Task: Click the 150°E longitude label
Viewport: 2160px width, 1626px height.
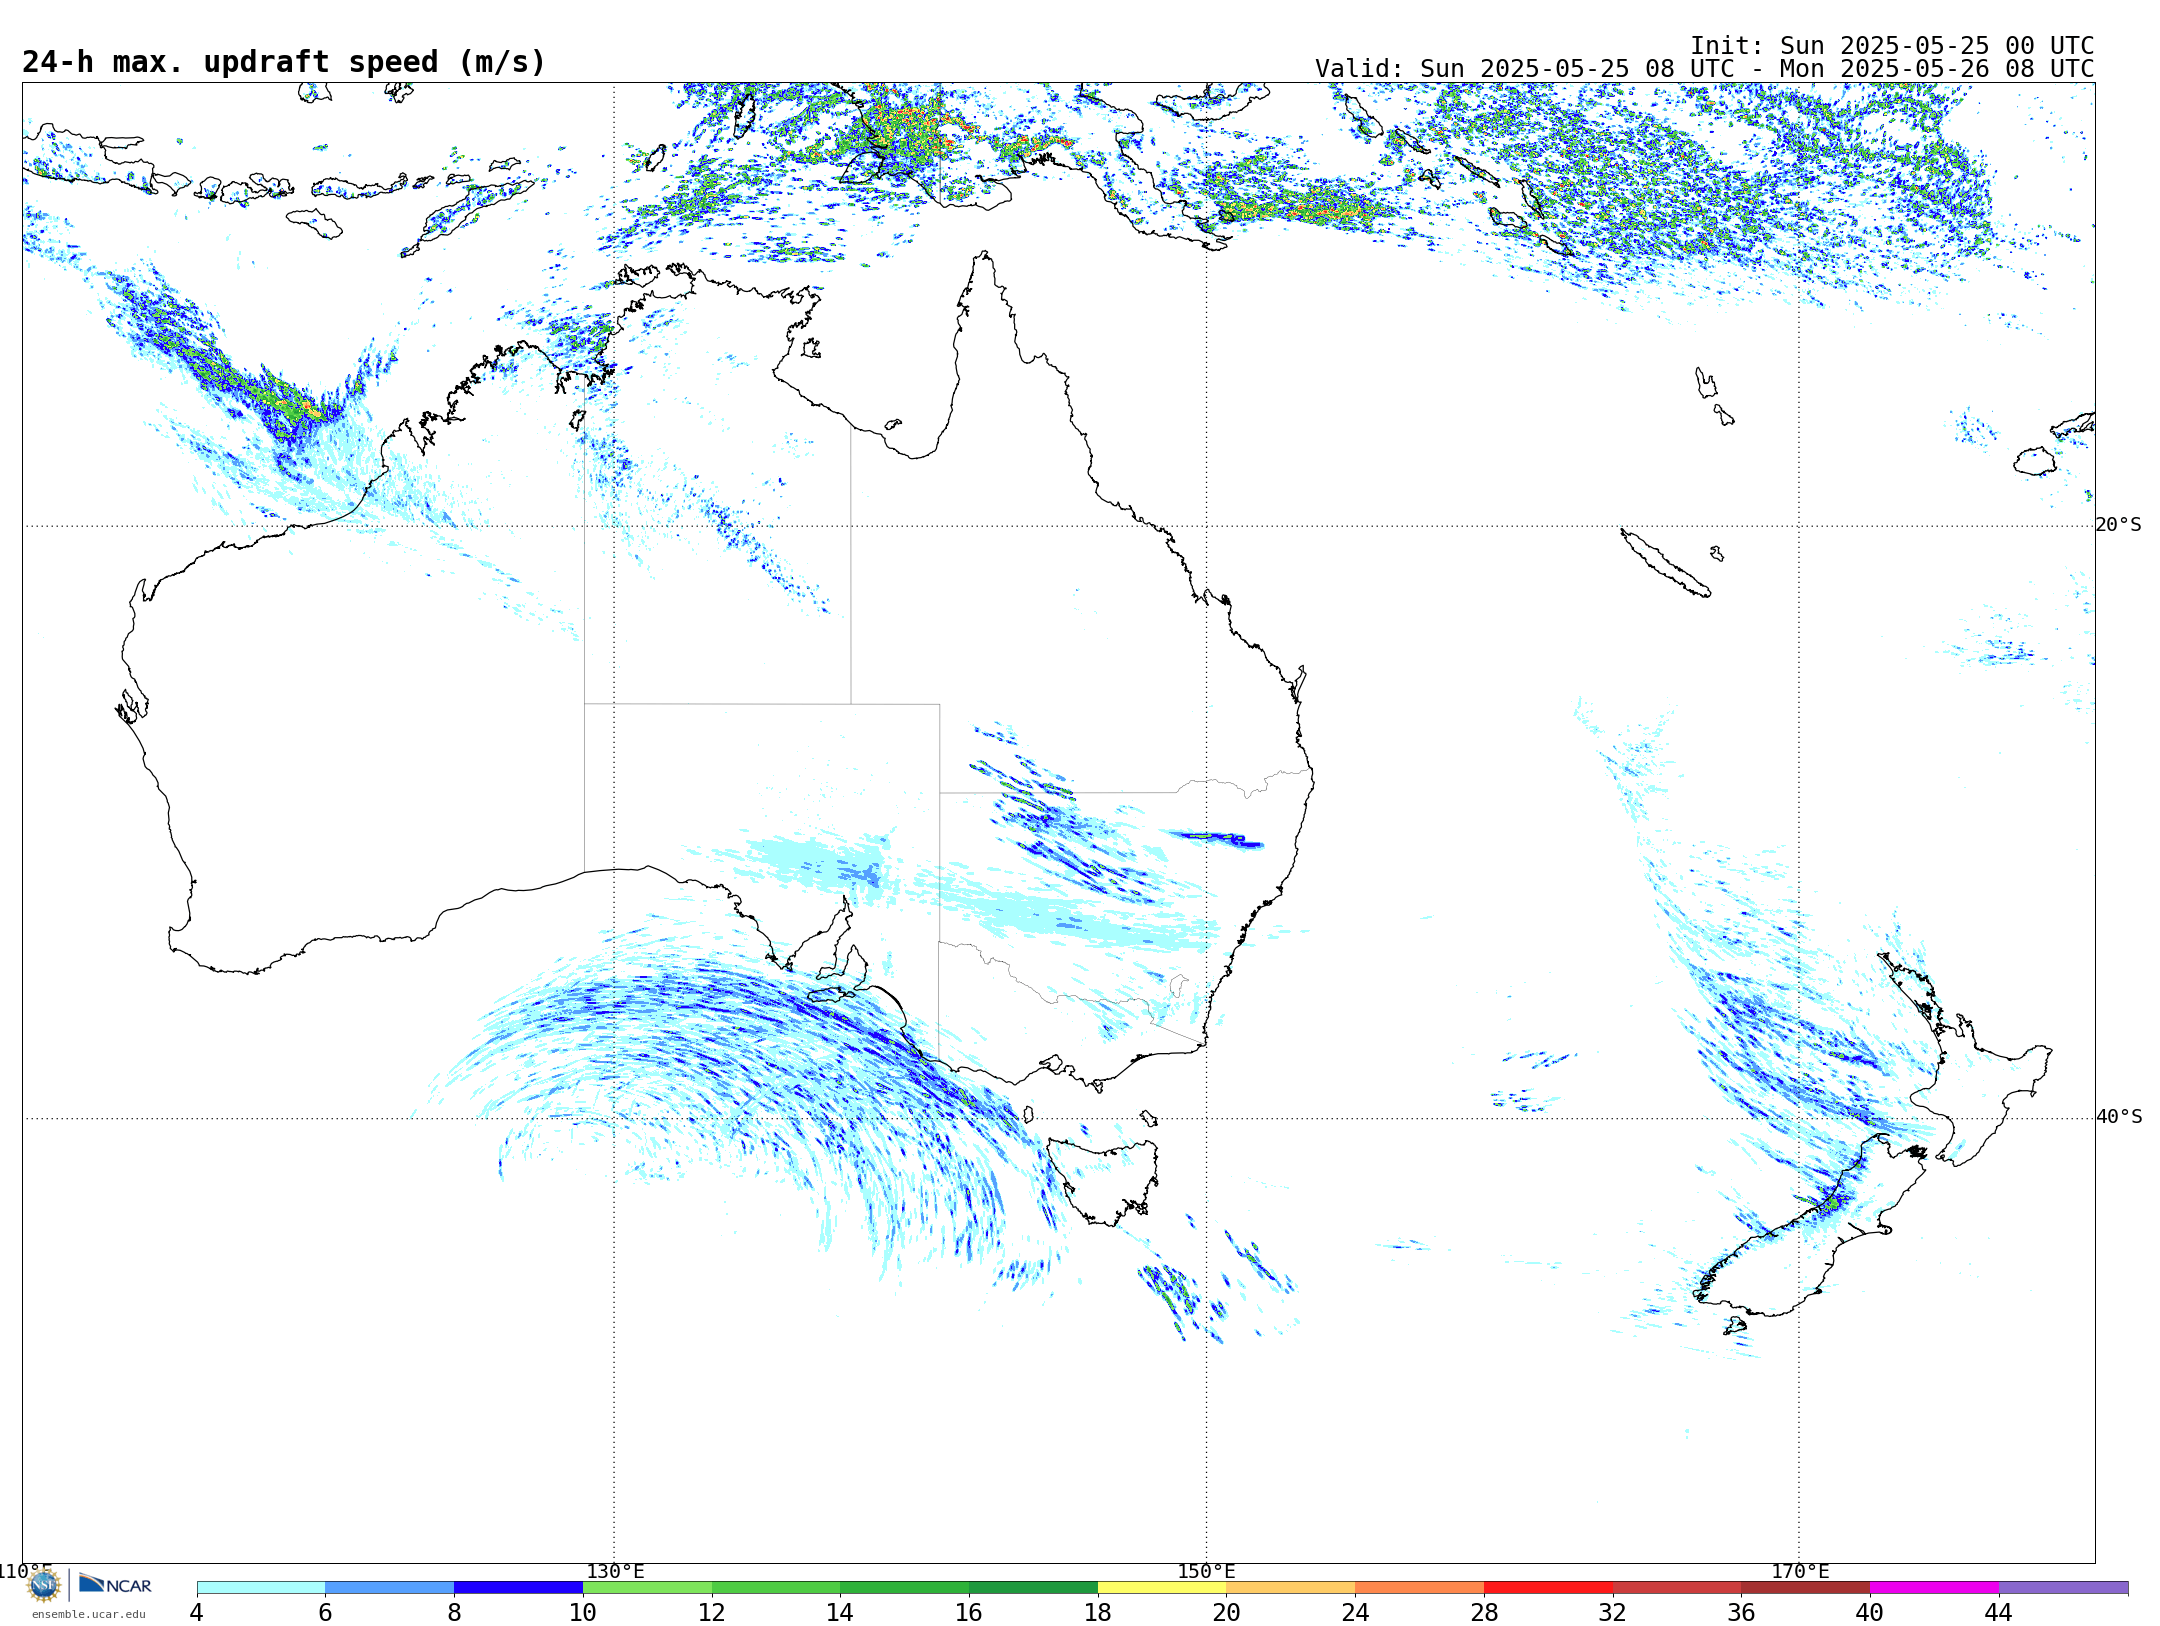Action: coord(1206,1572)
